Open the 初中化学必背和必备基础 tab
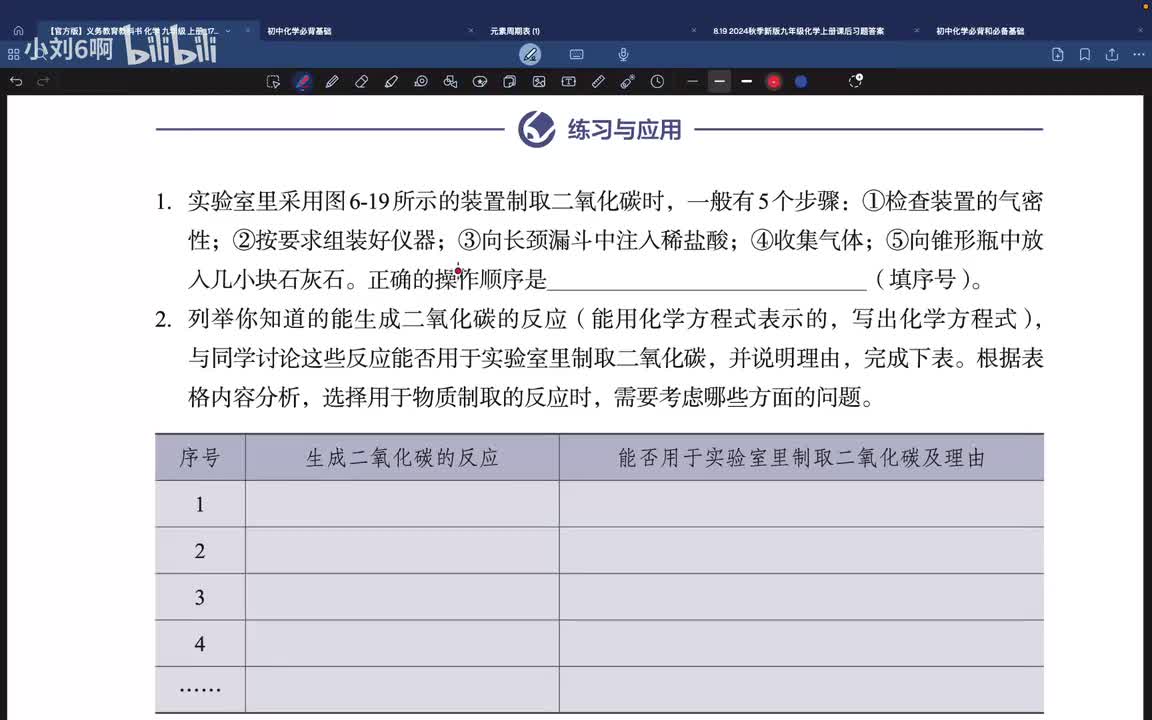Viewport: 1152px width, 720px height. pos(980,31)
